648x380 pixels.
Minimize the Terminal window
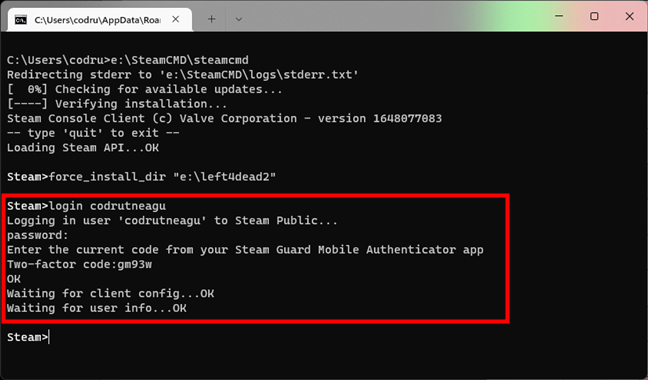(559, 17)
